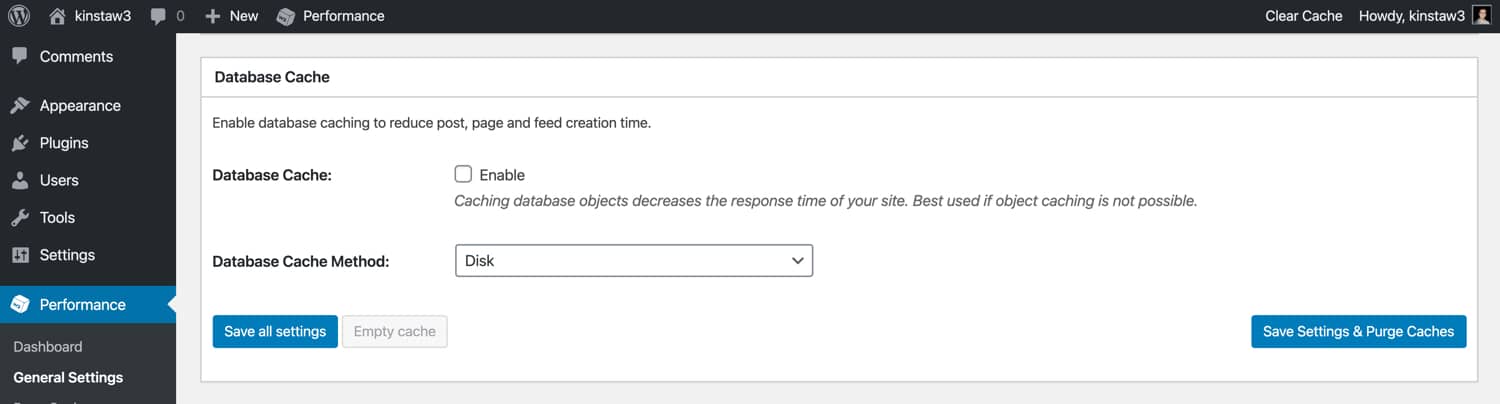Click Save Settings & Purge Caches button
Image resolution: width=1500 pixels, height=404 pixels.
1358,332
